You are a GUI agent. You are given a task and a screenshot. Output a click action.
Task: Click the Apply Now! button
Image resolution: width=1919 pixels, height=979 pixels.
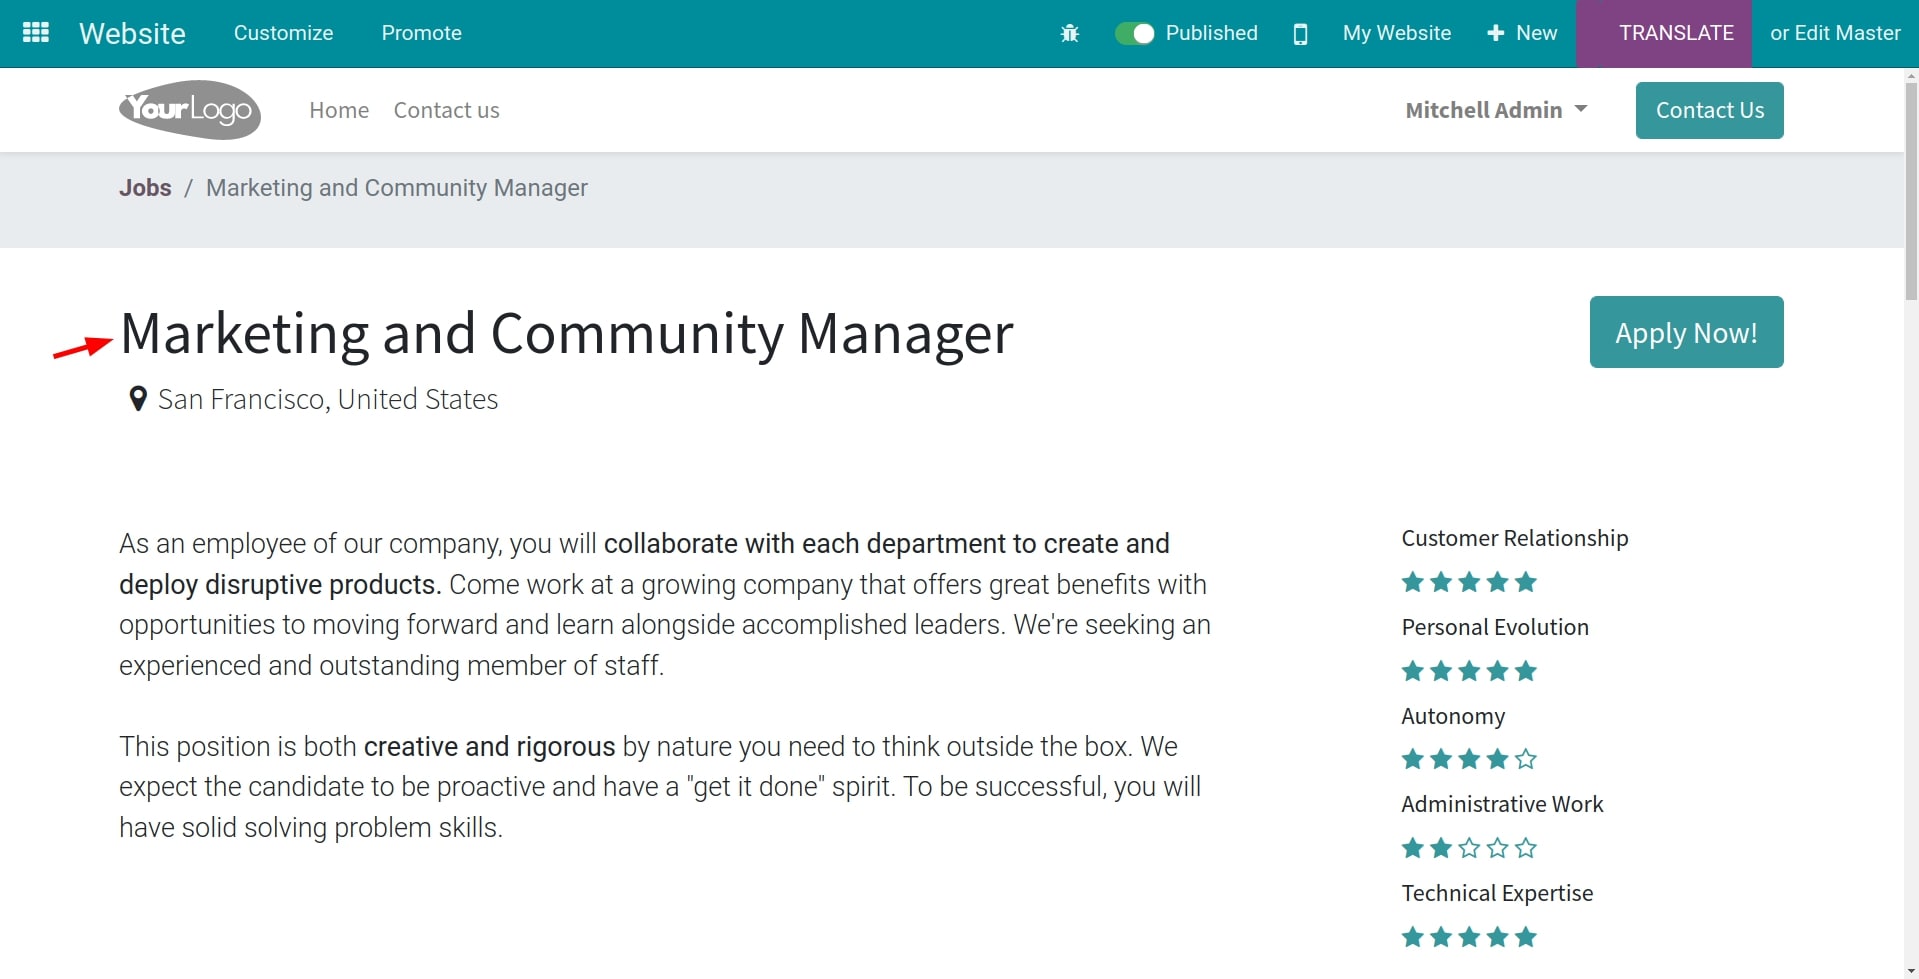tap(1686, 331)
